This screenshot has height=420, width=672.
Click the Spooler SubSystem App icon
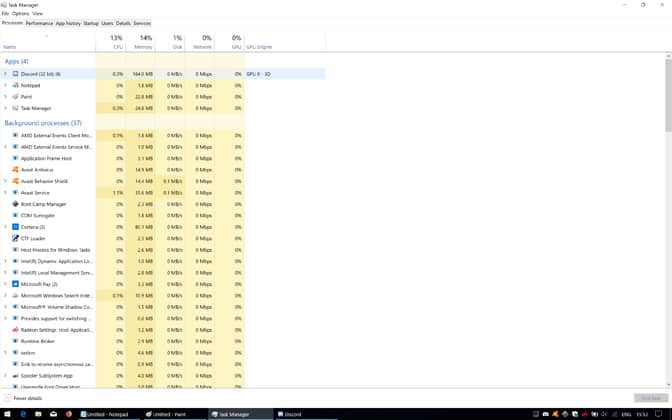coord(15,376)
